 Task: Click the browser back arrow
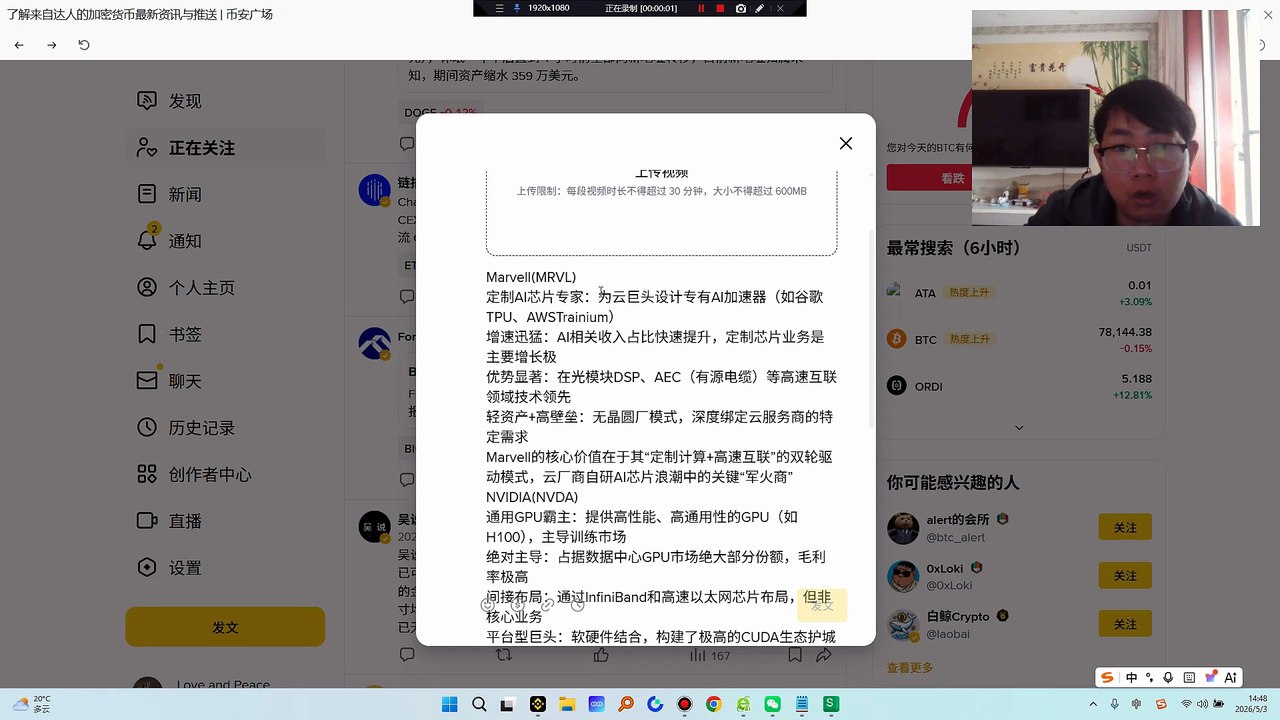point(19,45)
